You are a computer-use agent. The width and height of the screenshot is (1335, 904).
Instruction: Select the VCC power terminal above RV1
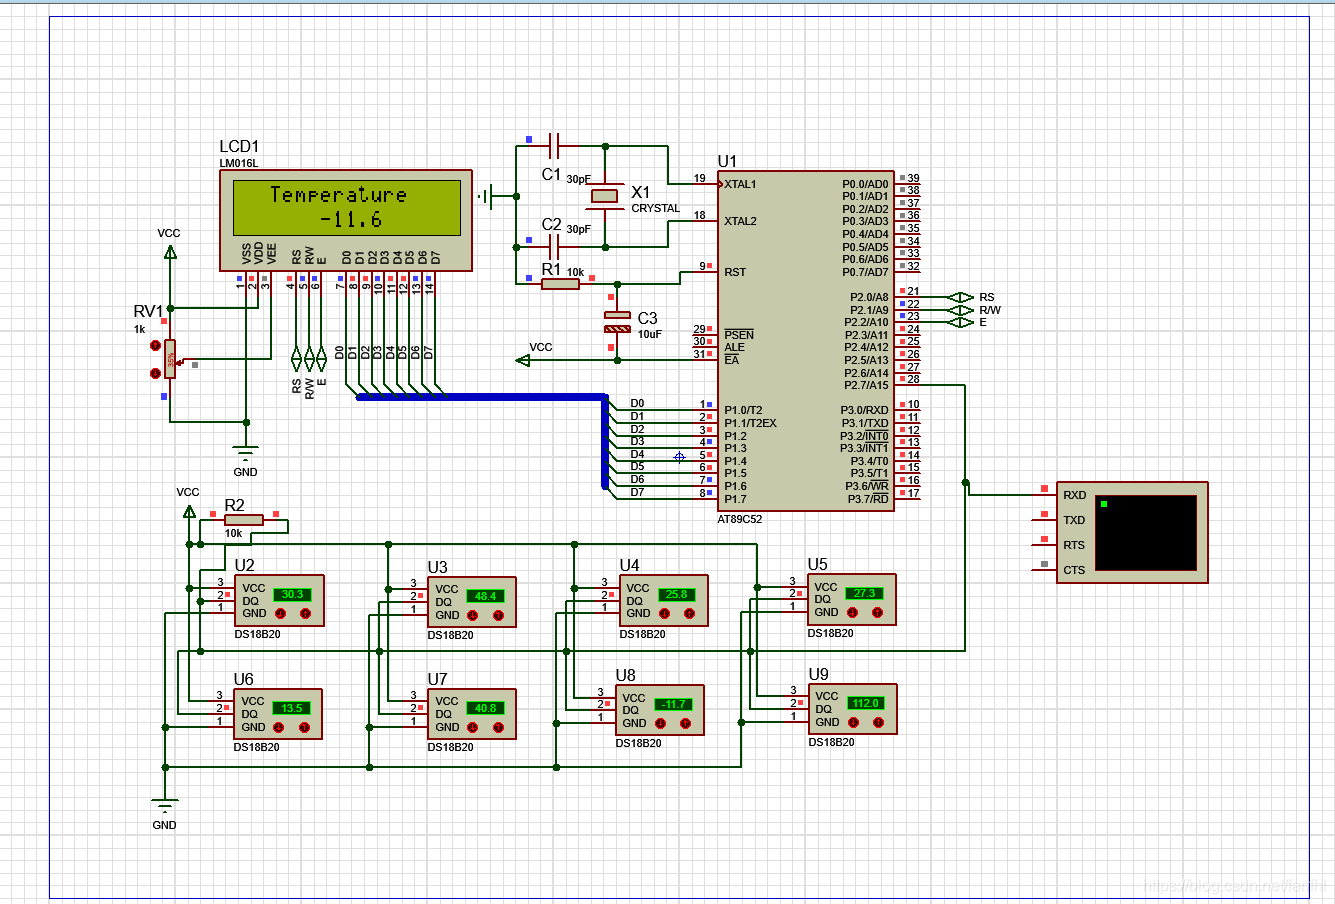pos(170,251)
